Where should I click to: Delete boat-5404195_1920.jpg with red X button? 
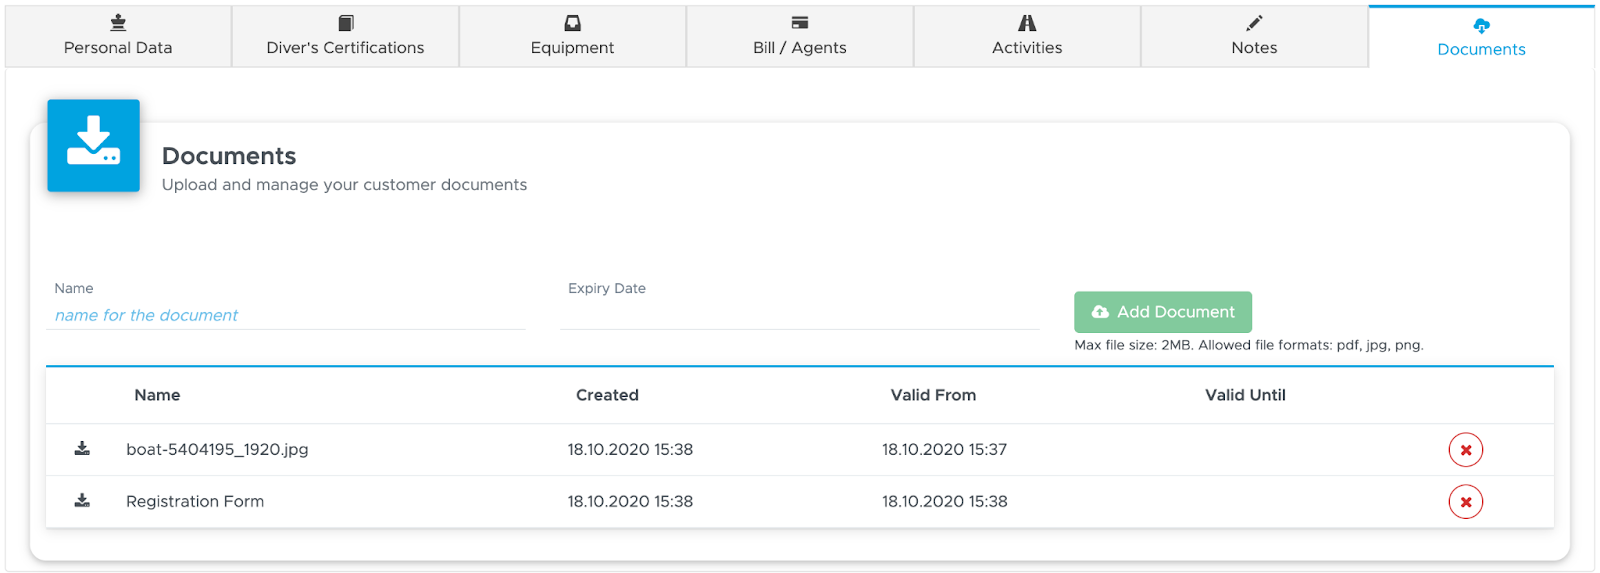(1466, 450)
